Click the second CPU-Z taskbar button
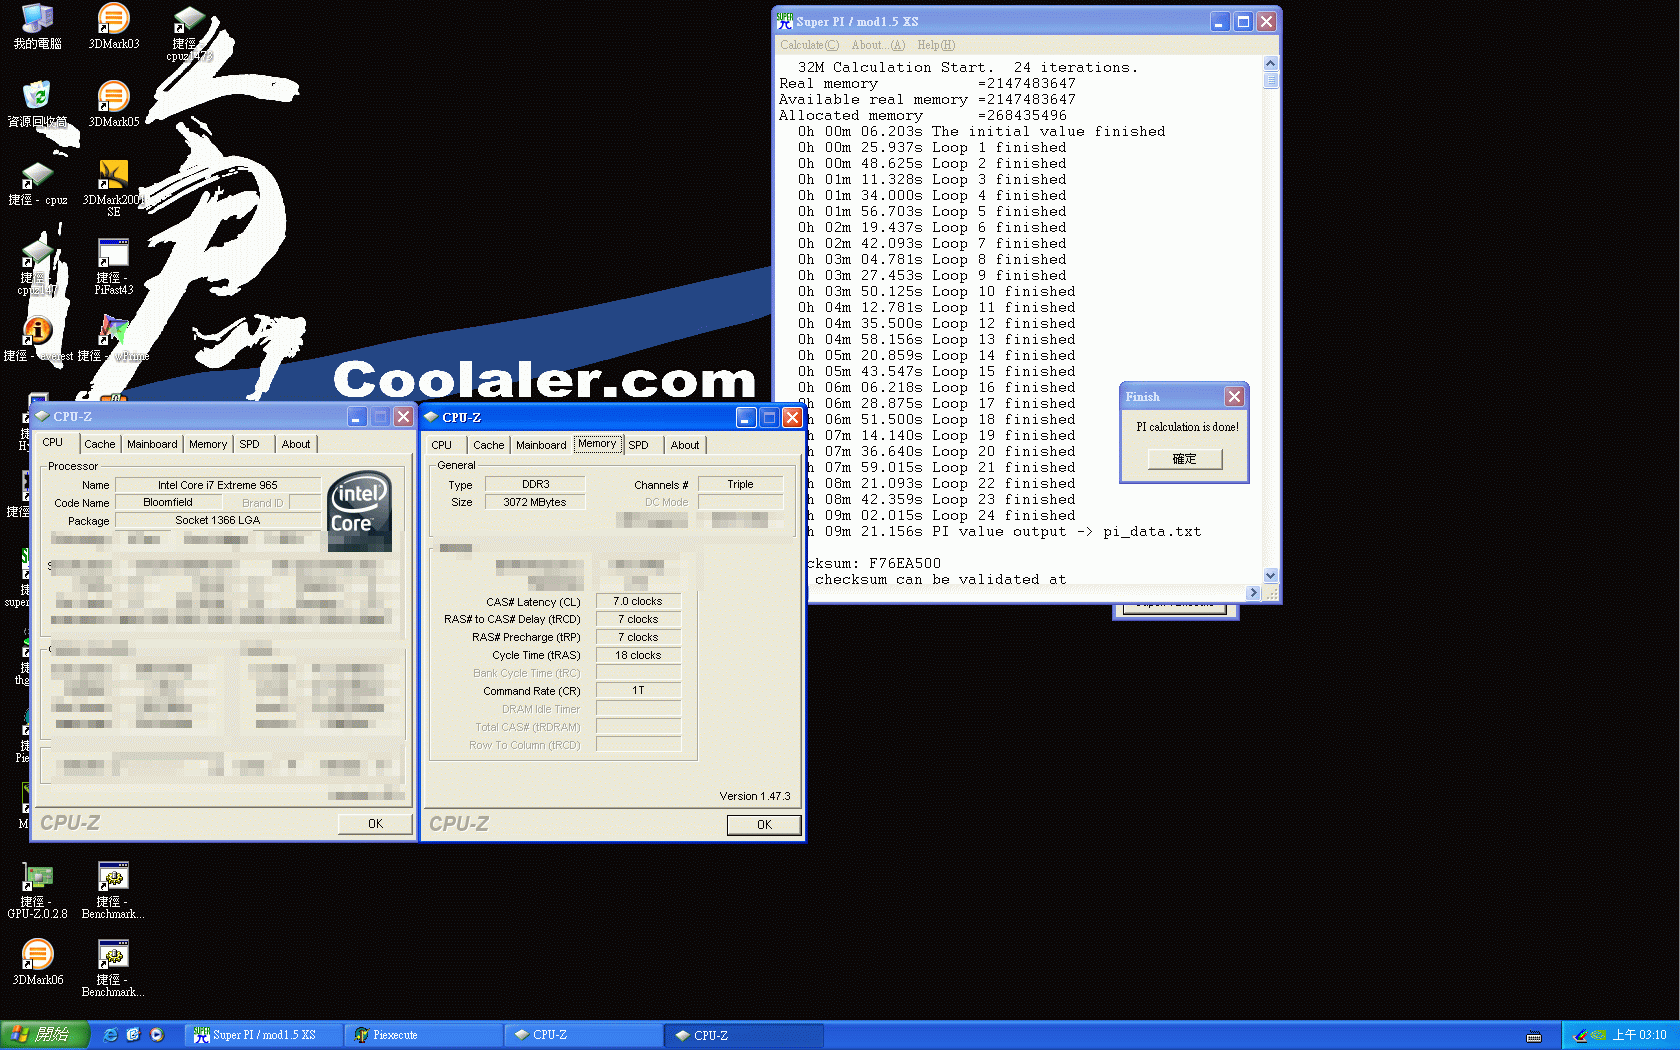1680x1050 pixels. [744, 1035]
